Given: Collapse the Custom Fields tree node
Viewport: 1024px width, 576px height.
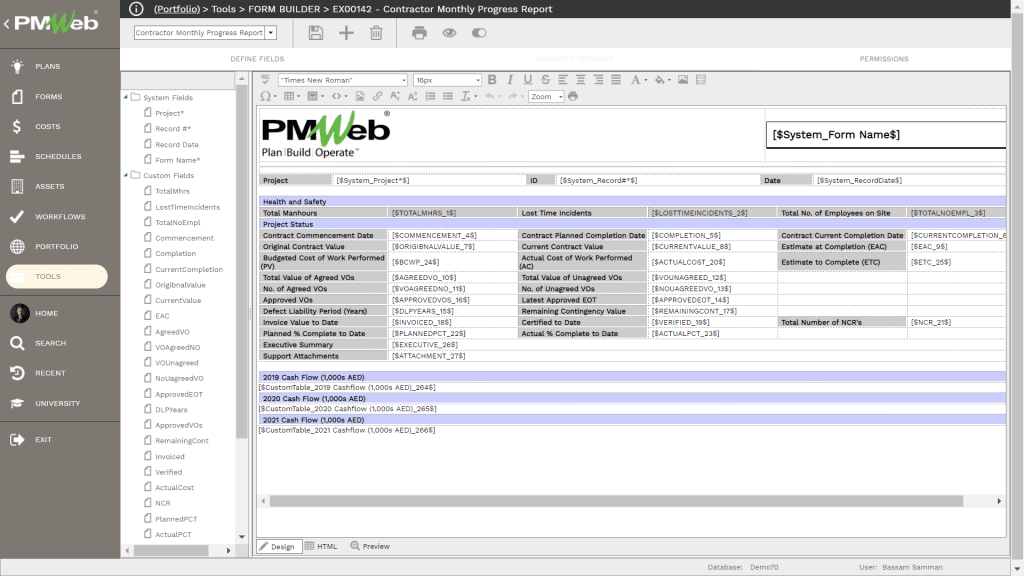Looking at the screenshot, I should pos(126,175).
